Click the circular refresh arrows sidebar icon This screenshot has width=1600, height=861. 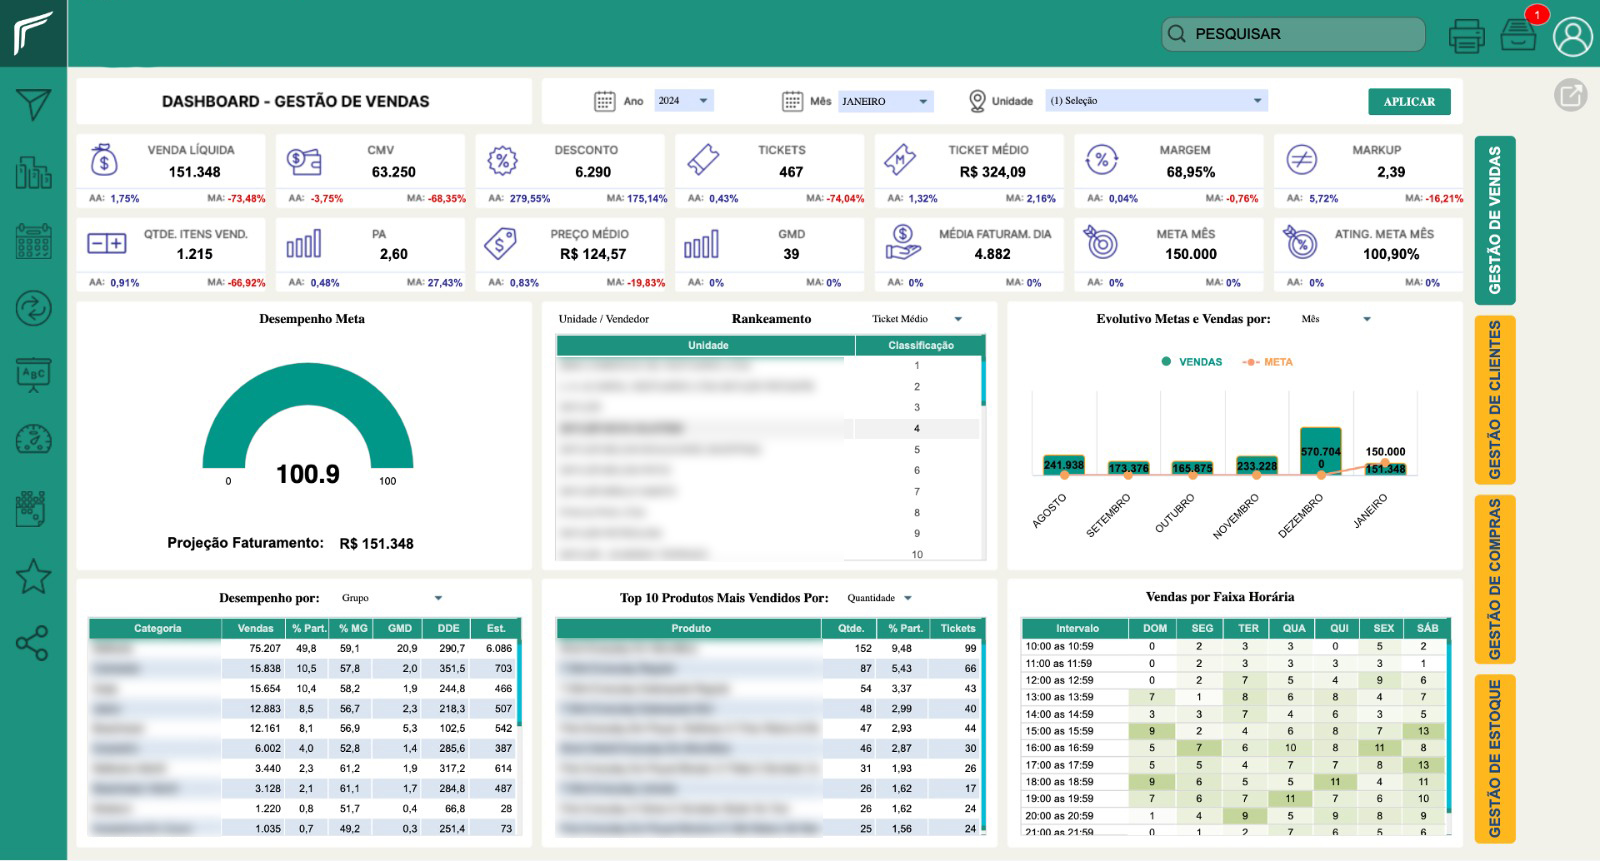pos(33,308)
